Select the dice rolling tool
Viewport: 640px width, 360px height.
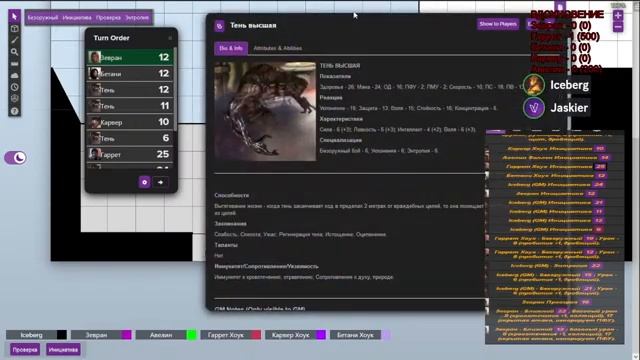coord(15,98)
